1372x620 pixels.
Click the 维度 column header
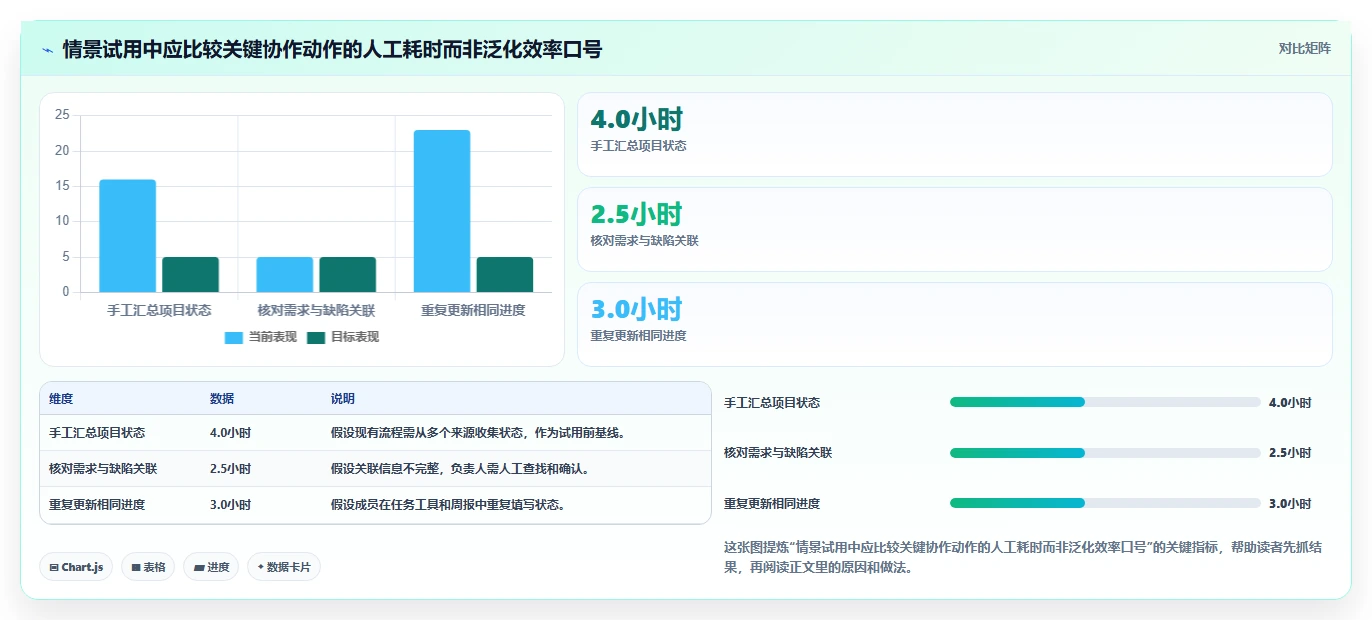coord(61,399)
